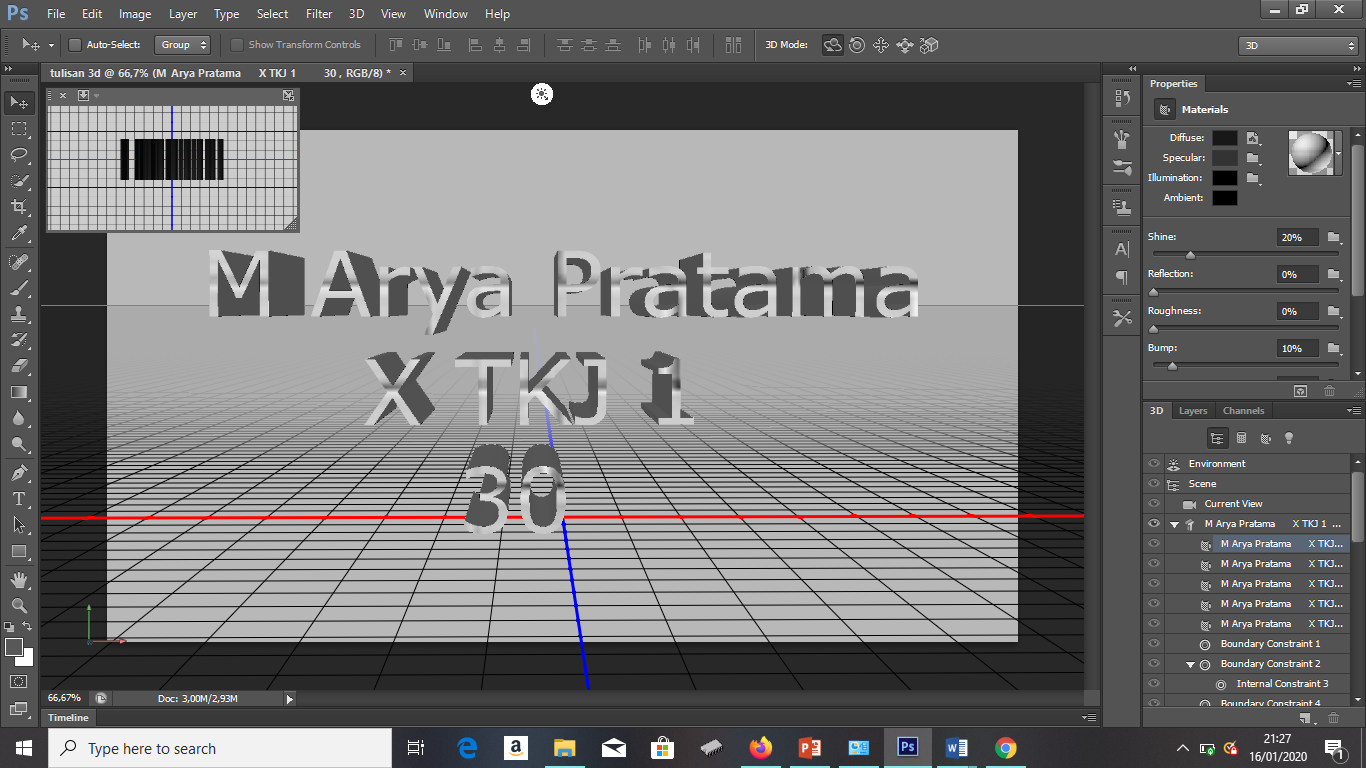This screenshot has width=1366, height=768.
Task: Click the meshes filter icon in 3D panel
Action: click(x=1241, y=437)
